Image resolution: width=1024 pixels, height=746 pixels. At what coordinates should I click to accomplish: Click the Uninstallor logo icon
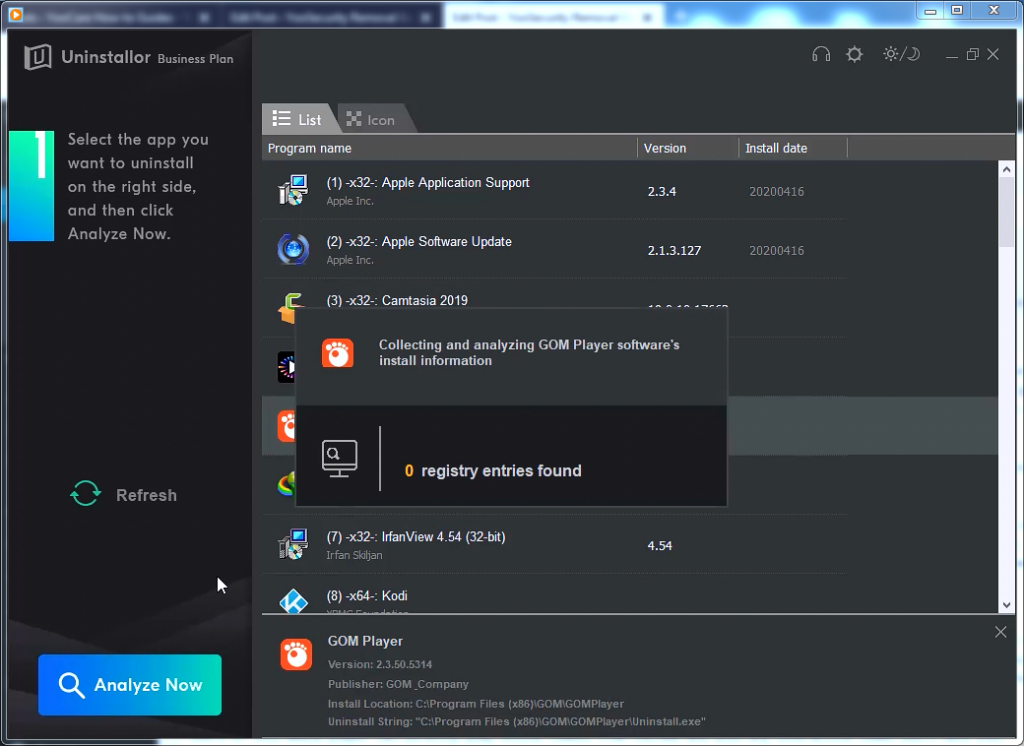(x=37, y=57)
